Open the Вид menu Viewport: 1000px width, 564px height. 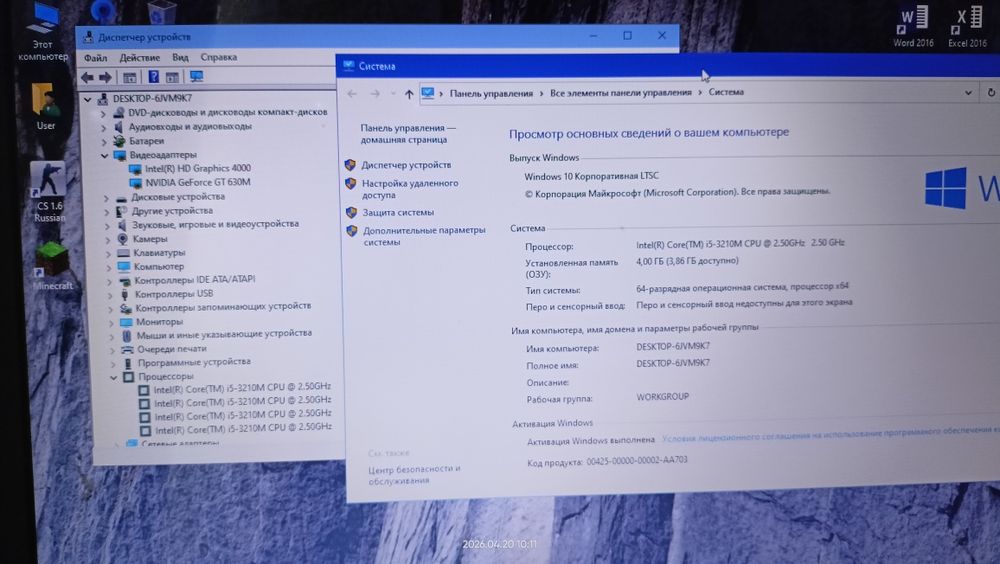tap(180, 57)
